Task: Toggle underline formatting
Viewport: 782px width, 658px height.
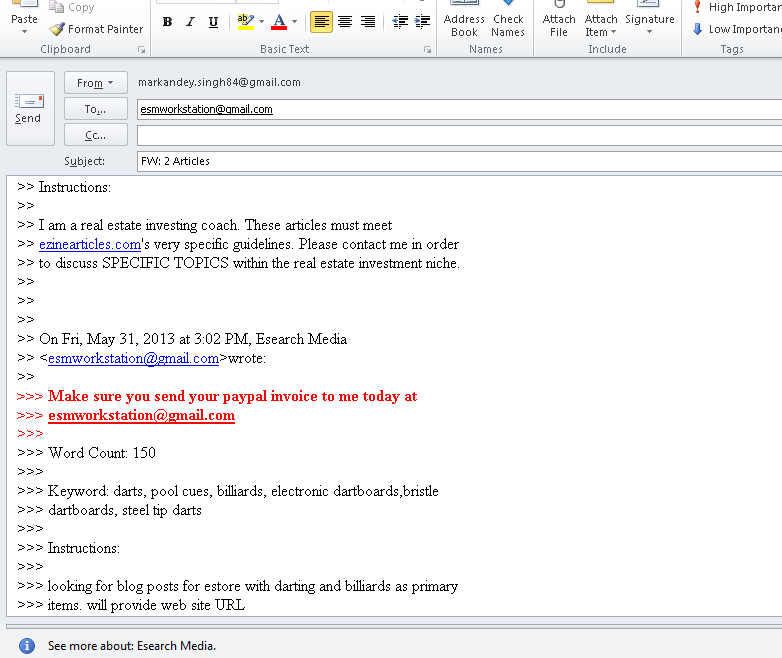Action: [x=213, y=22]
